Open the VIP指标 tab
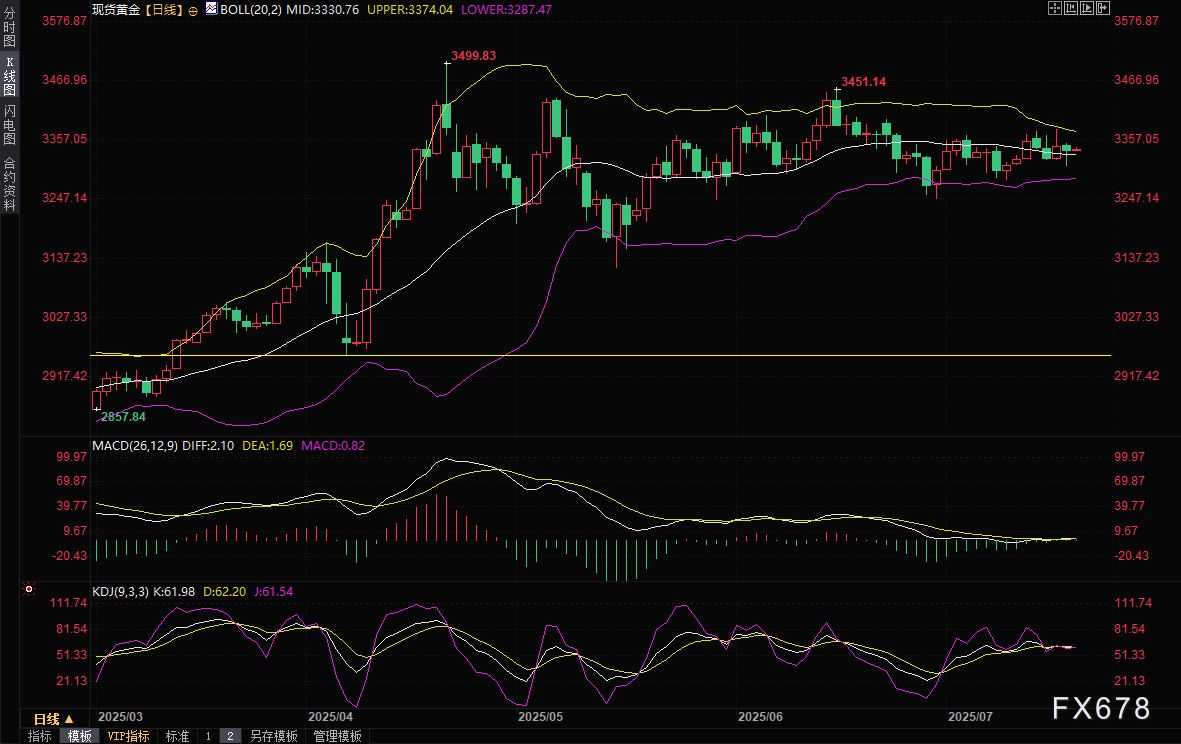Image resolution: width=1181 pixels, height=744 pixels. [129, 736]
